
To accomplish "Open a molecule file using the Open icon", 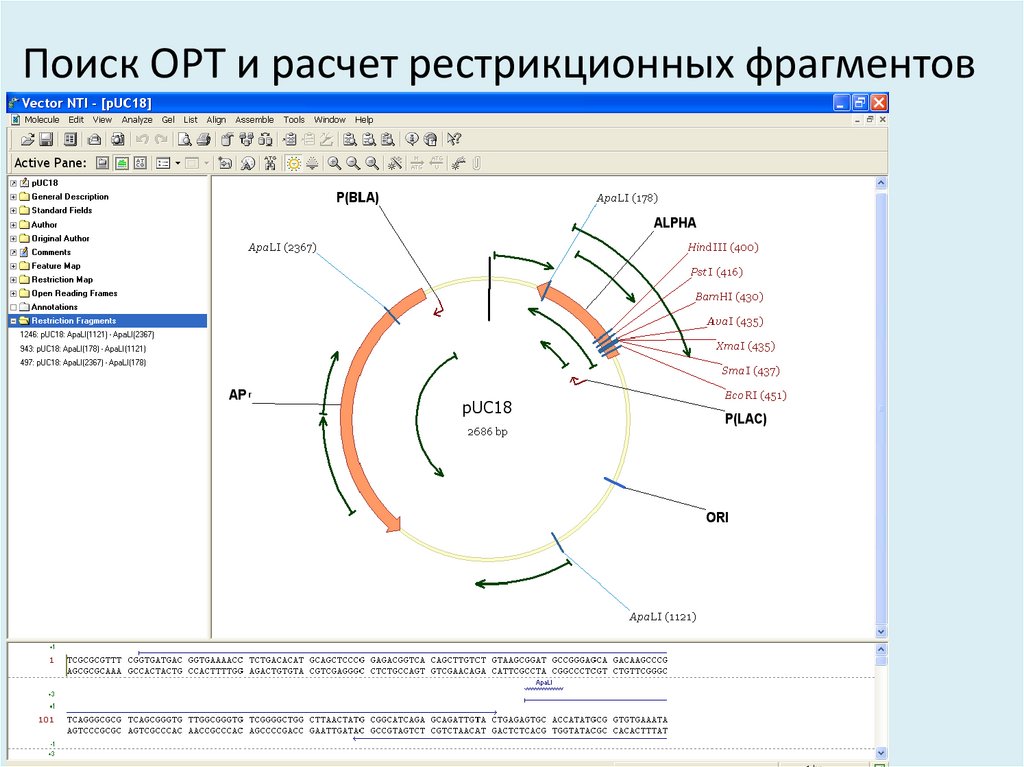I will click(29, 139).
